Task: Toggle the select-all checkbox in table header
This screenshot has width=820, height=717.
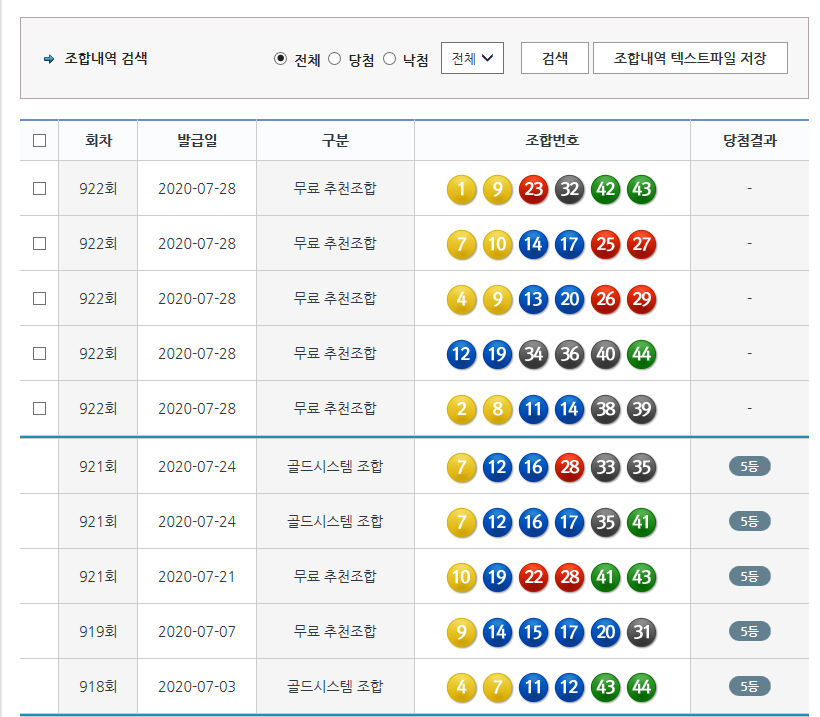Action: tap(40, 141)
